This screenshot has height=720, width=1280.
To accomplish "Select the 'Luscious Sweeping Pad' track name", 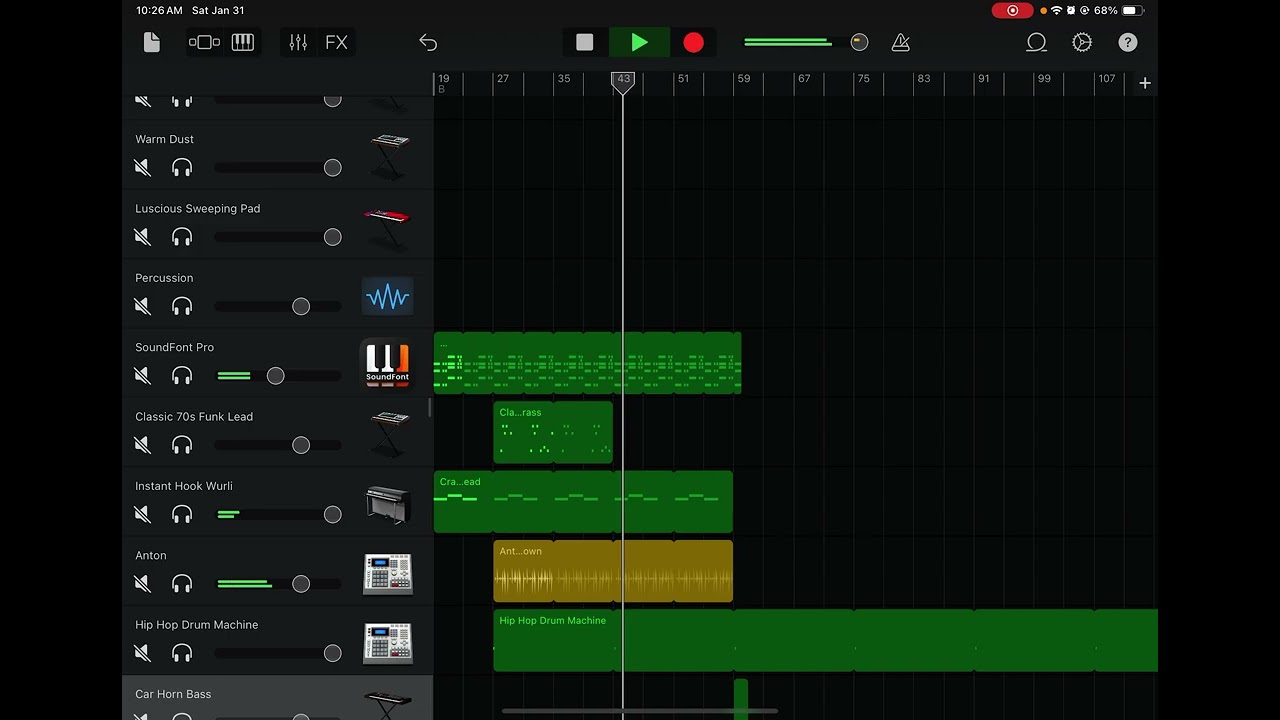I will tap(197, 209).
